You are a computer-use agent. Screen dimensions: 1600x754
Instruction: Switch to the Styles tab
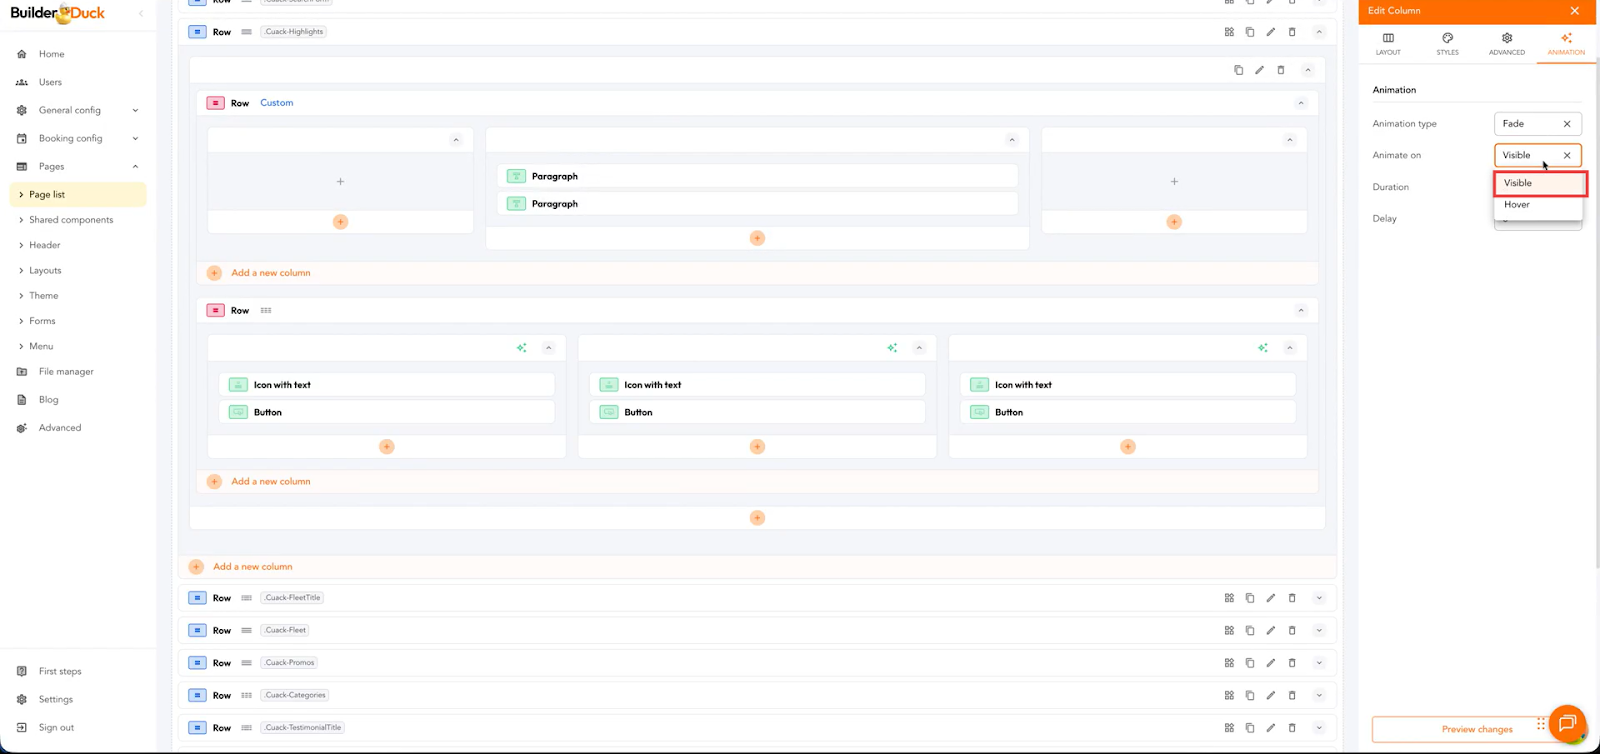pos(1447,44)
